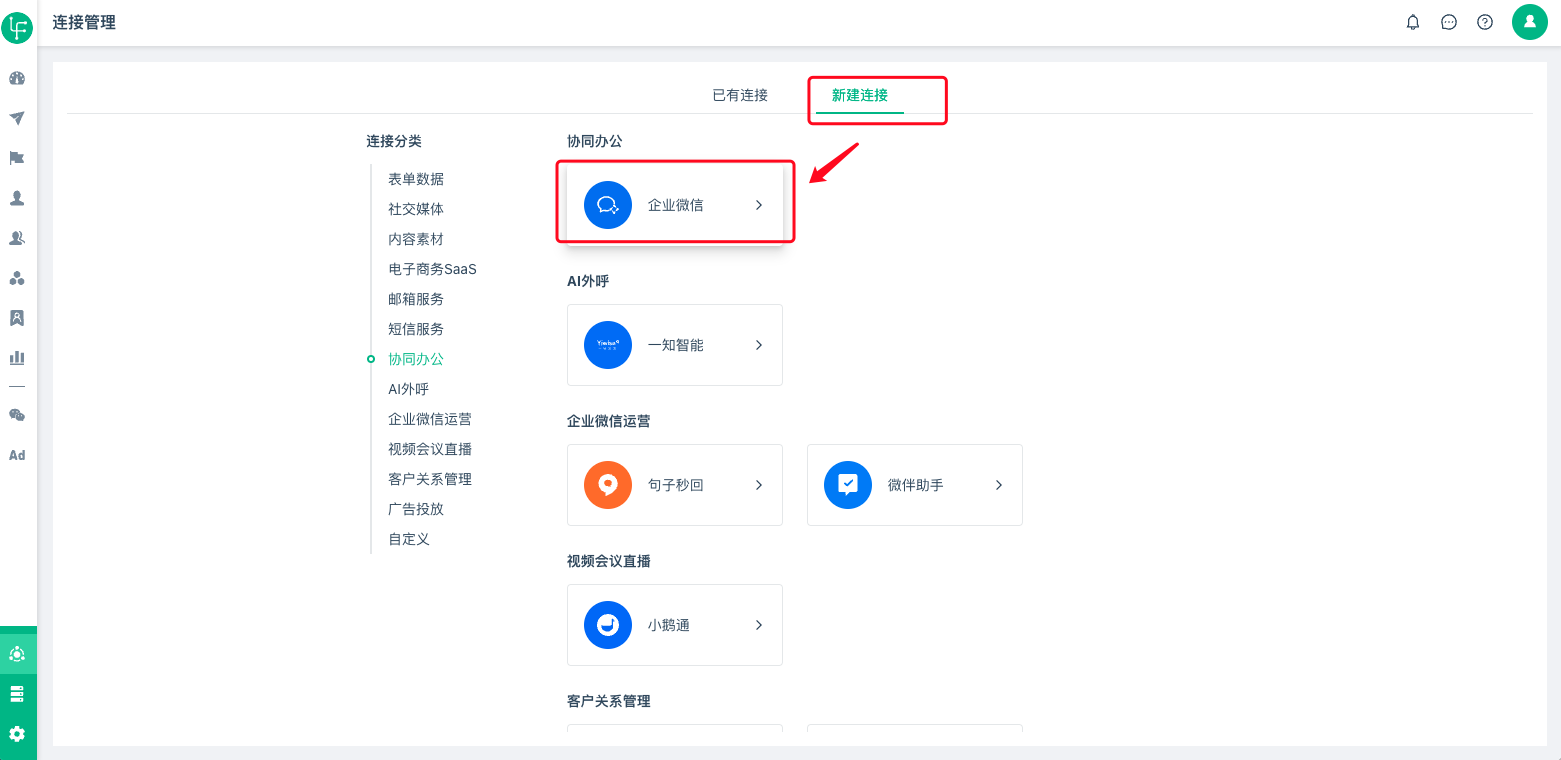The image size is (1561, 760).
Task: Open the single-user contact sidebar icon
Action: click(17, 198)
